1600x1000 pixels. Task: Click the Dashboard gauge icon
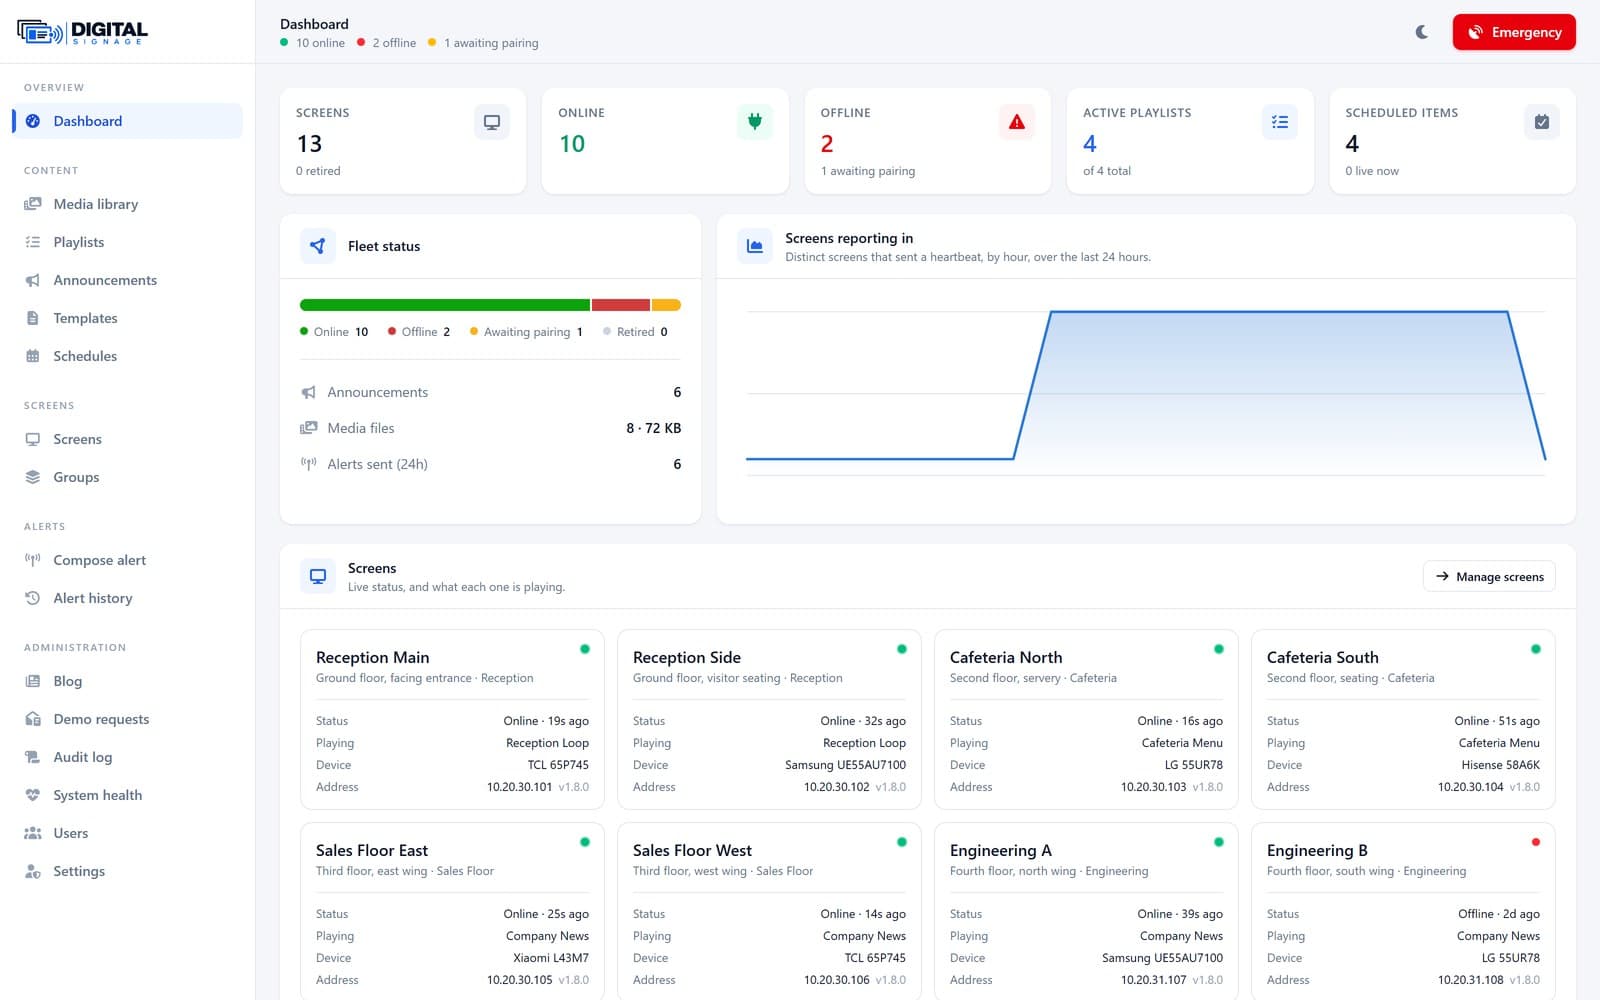[x=33, y=121]
